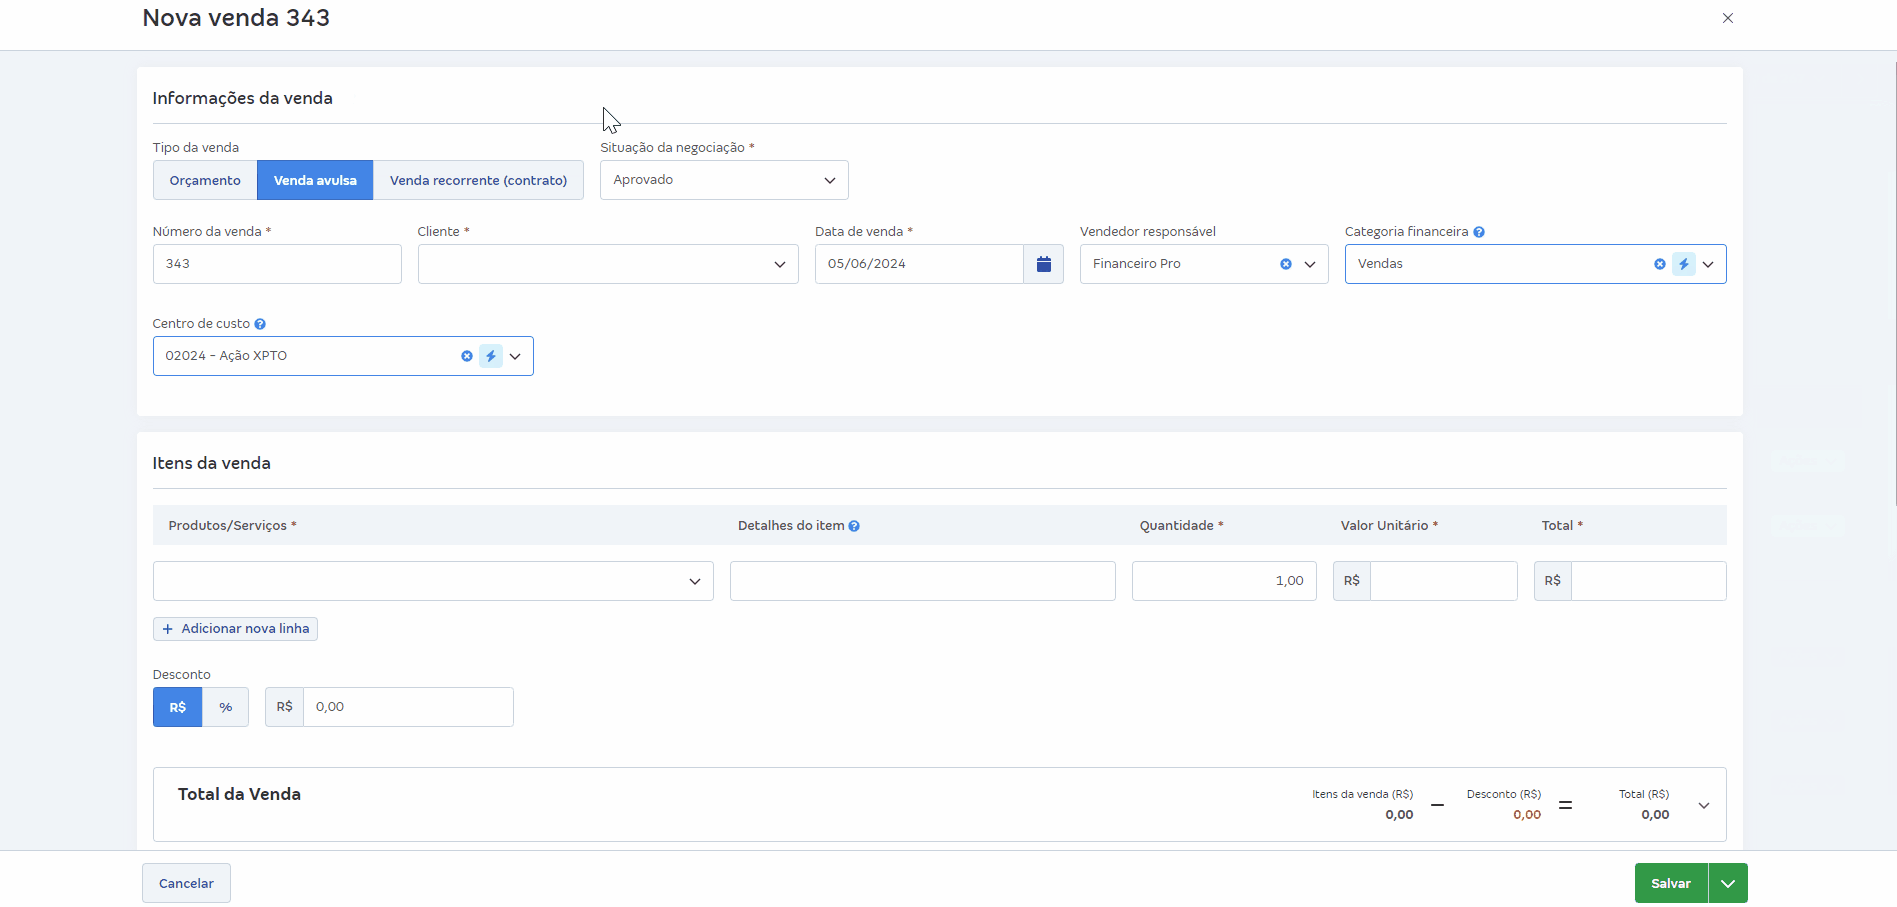Click help icon beside Detalhes do item

coord(854,526)
